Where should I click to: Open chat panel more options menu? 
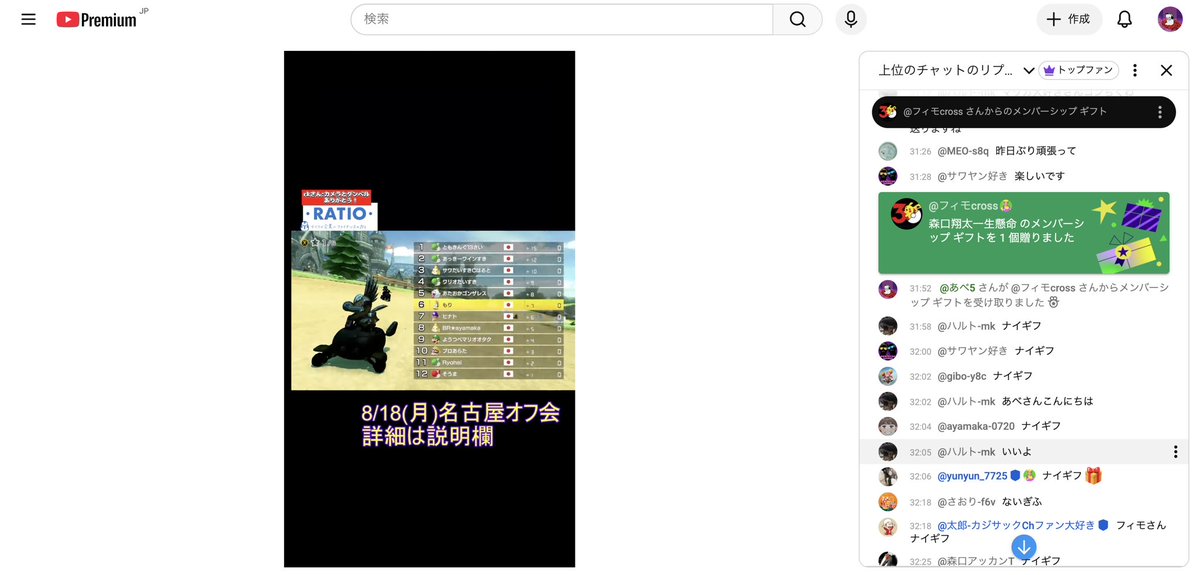(1135, 70)
